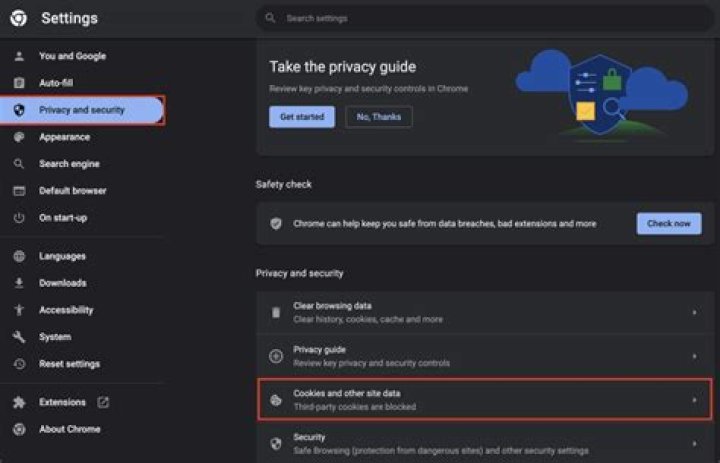Click the Settings page title
This screenshot has height=463, width=720.
[69, 18]
